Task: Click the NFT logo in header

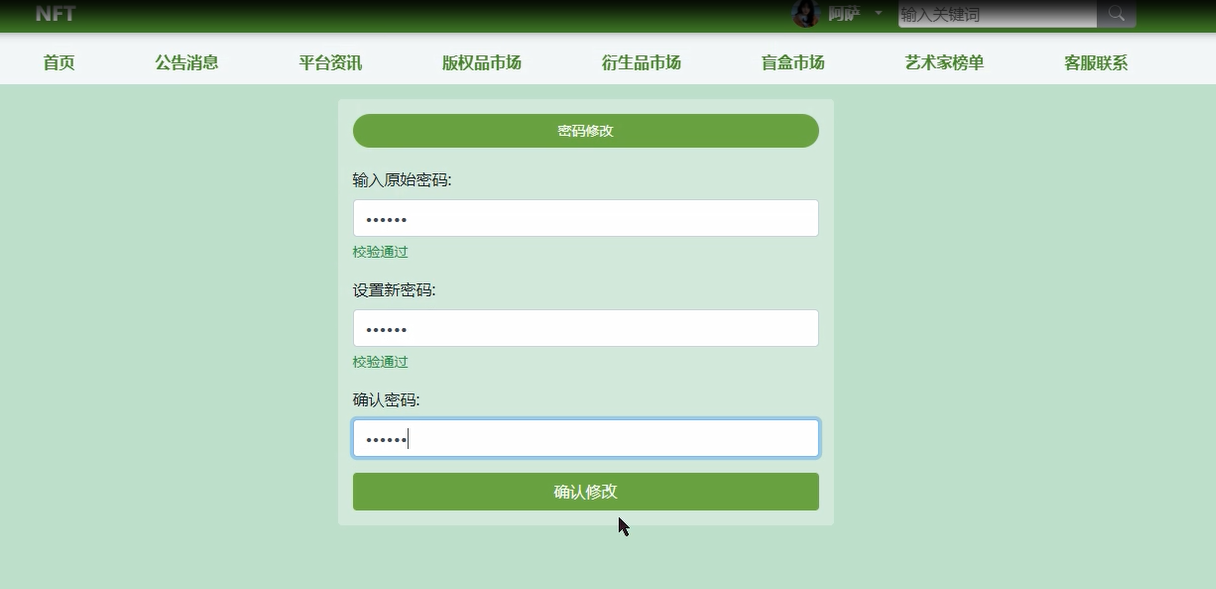Action: click(55, 14)
